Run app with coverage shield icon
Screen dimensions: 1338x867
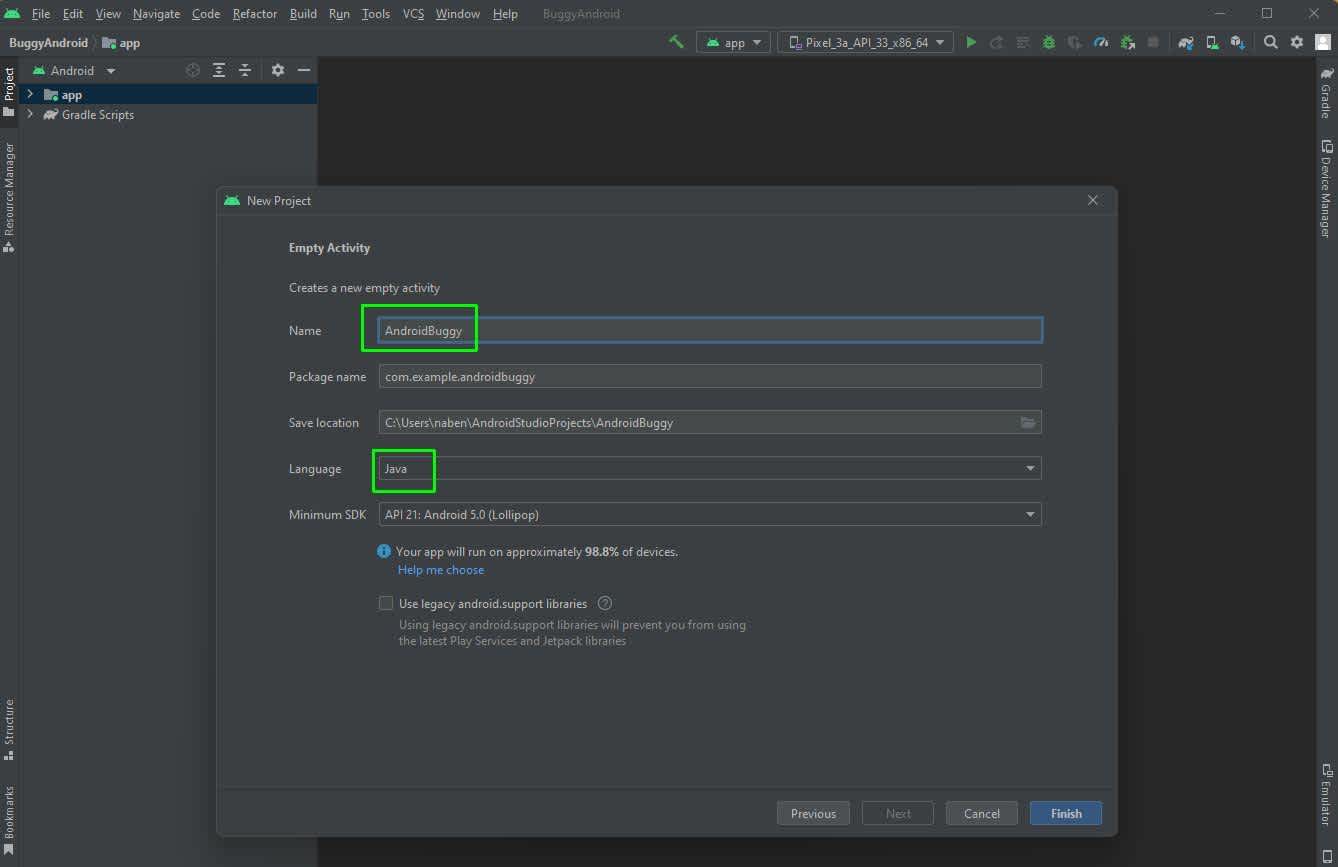1074,42
